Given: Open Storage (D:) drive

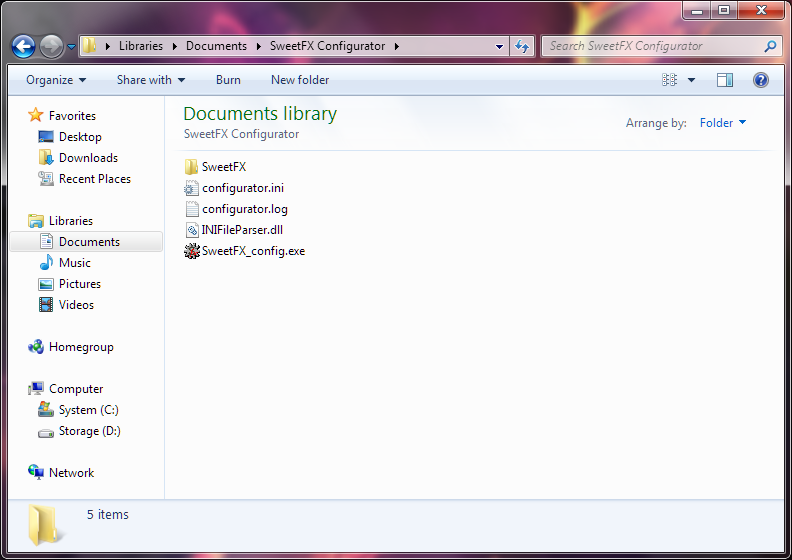Looking at the screenshot, I should pos(90,431).
